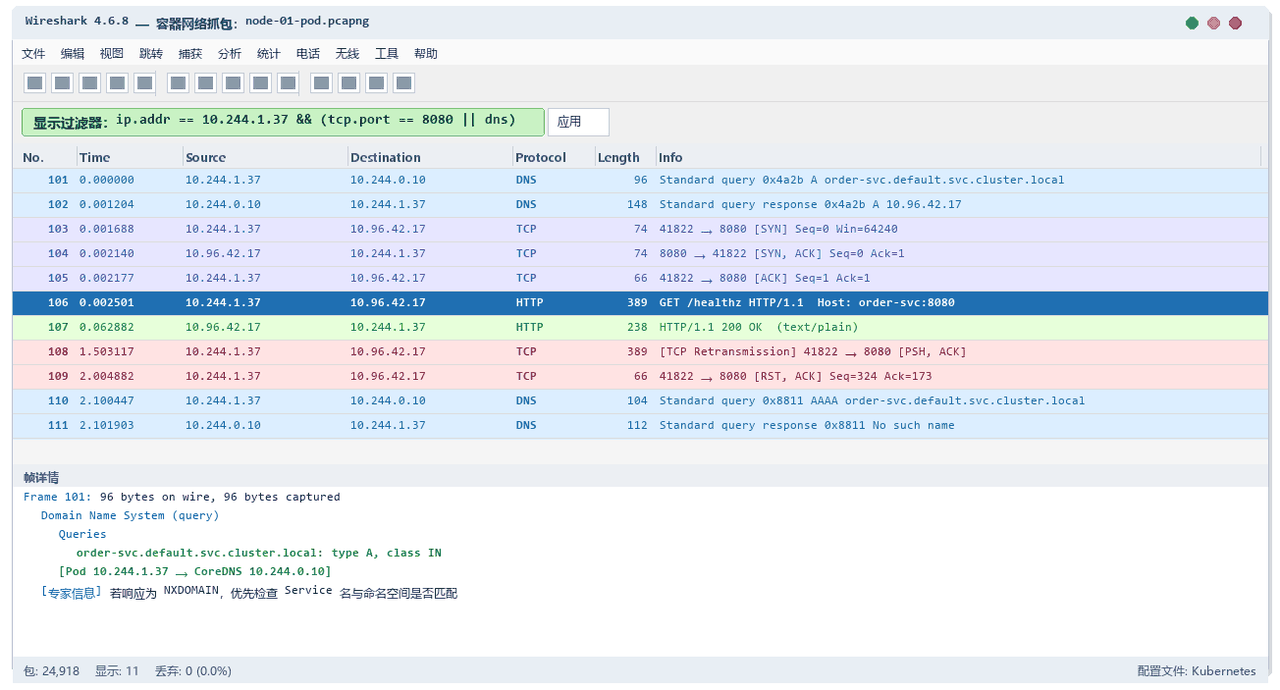The image size is (1280, 690).
Task: Click the 显示: 11 status bar entry
Action: (x=117, y=671)
